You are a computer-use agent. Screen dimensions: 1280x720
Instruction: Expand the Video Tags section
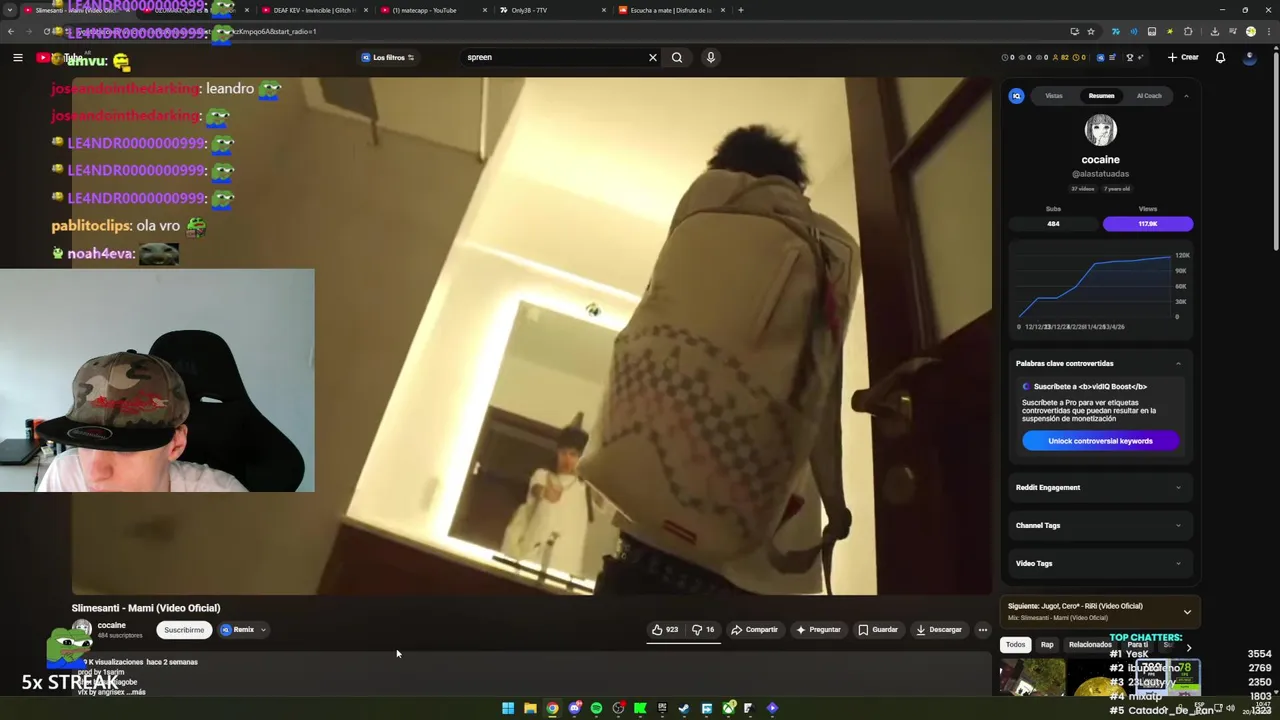[x=1100, y=564]
